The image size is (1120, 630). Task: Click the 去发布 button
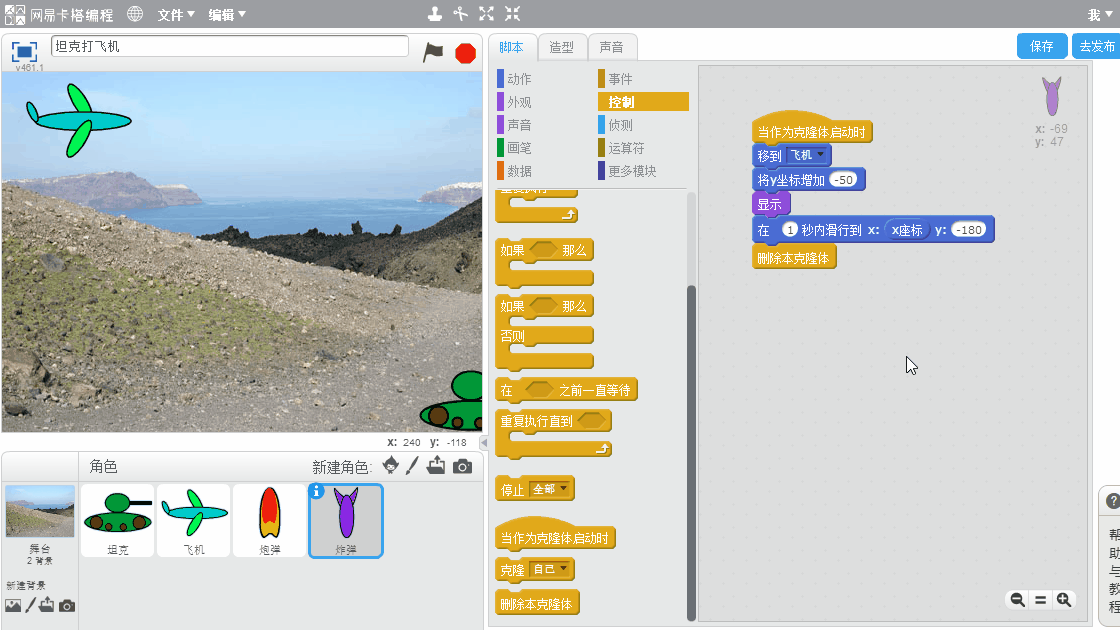tap(1096, 46)
